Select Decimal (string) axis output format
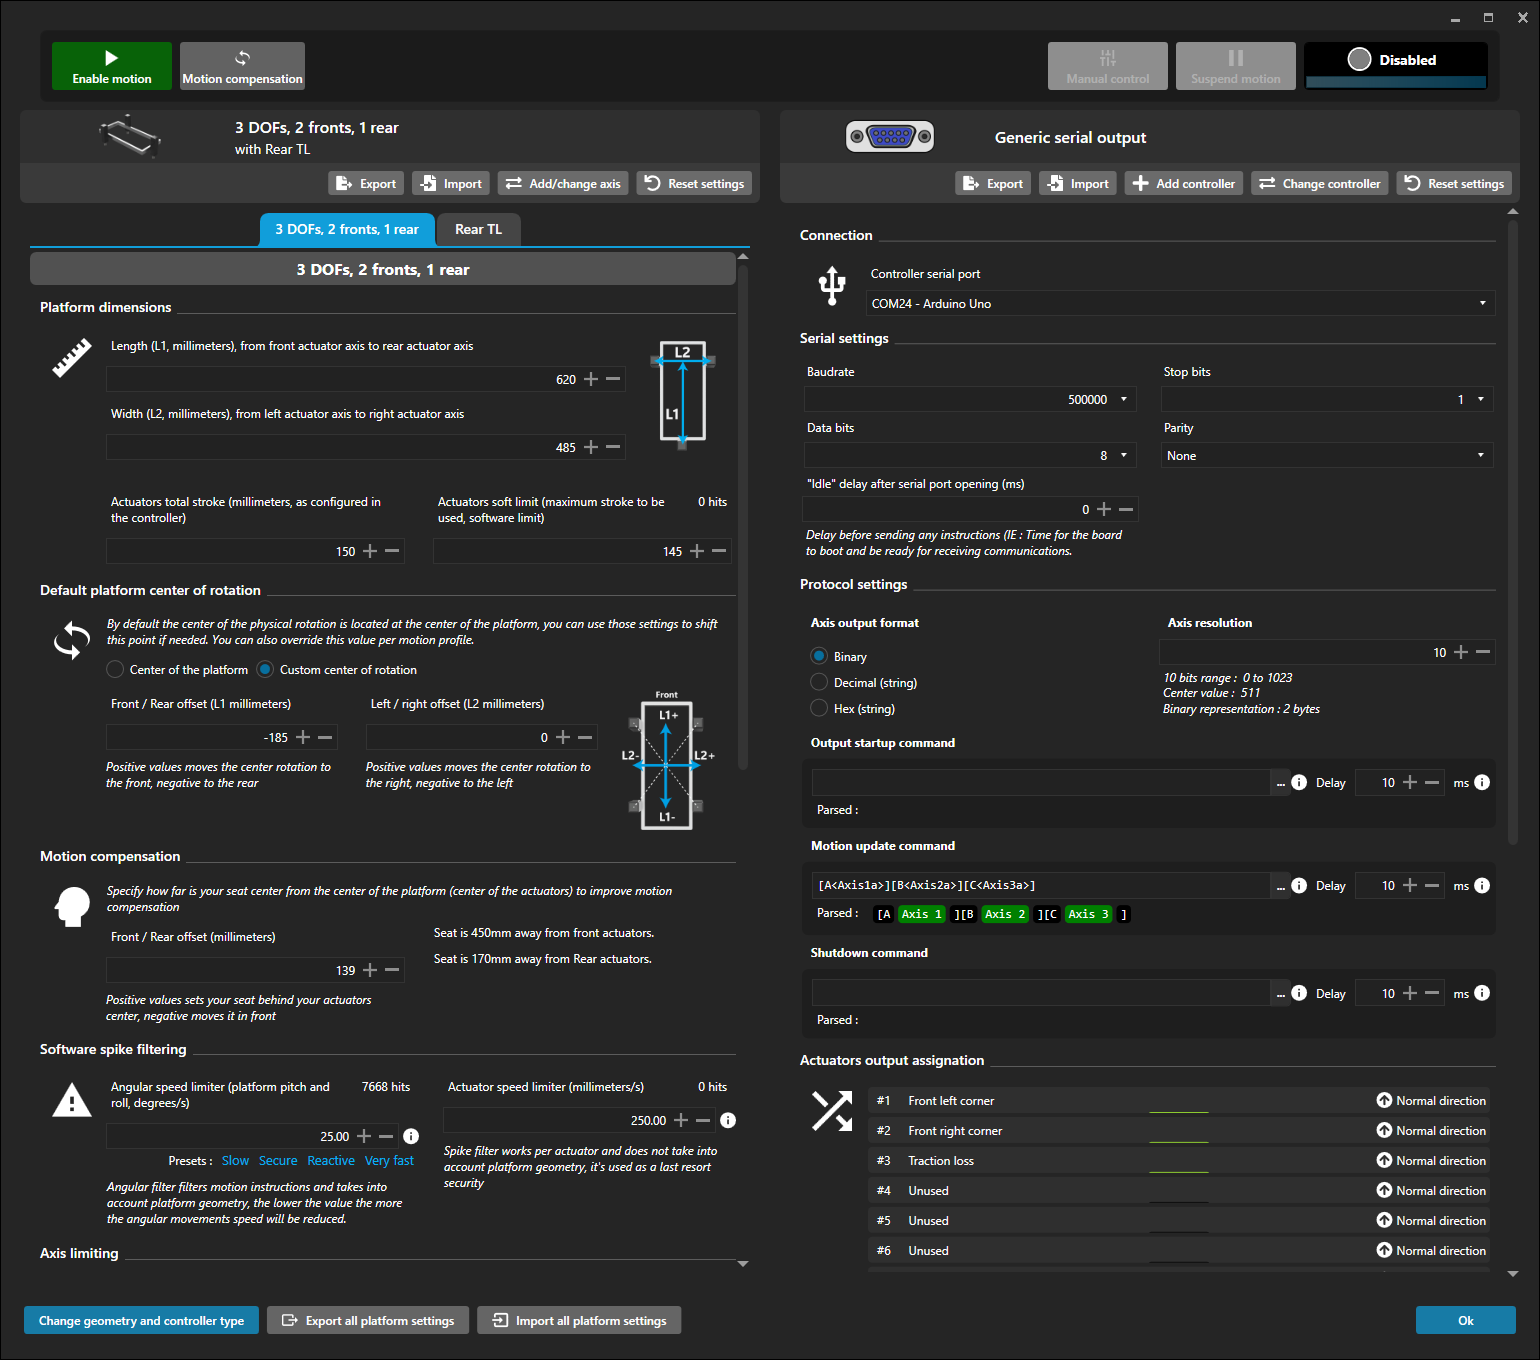 819,683
